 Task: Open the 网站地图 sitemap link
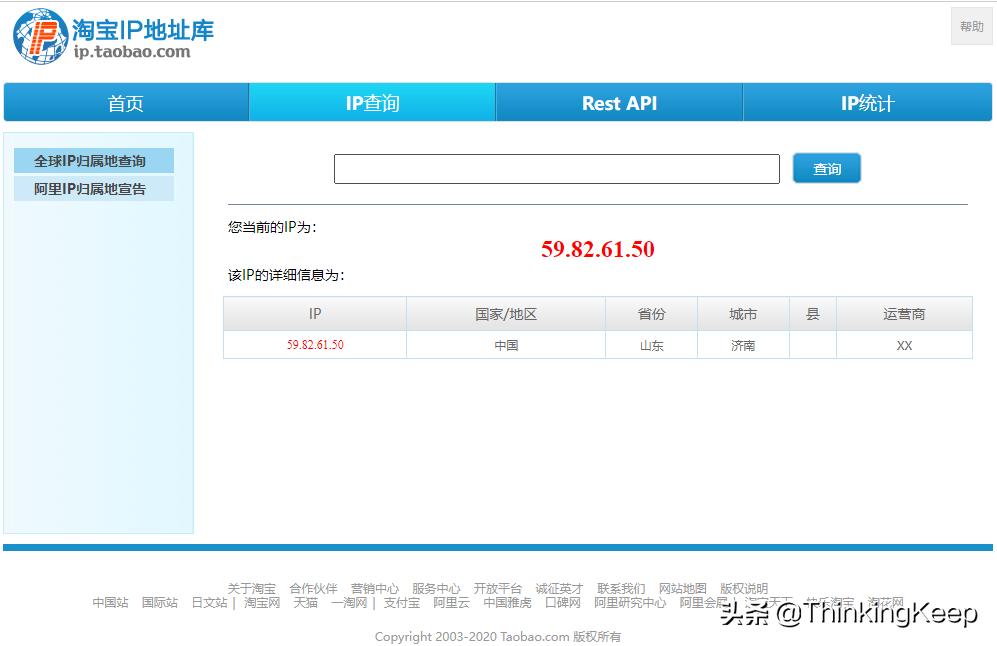pos(683,588)
